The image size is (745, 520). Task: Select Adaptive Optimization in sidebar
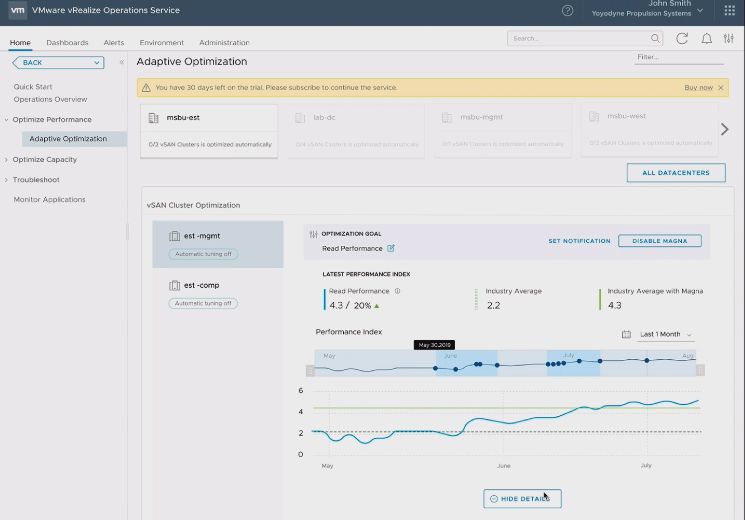(x=74, y=139)
